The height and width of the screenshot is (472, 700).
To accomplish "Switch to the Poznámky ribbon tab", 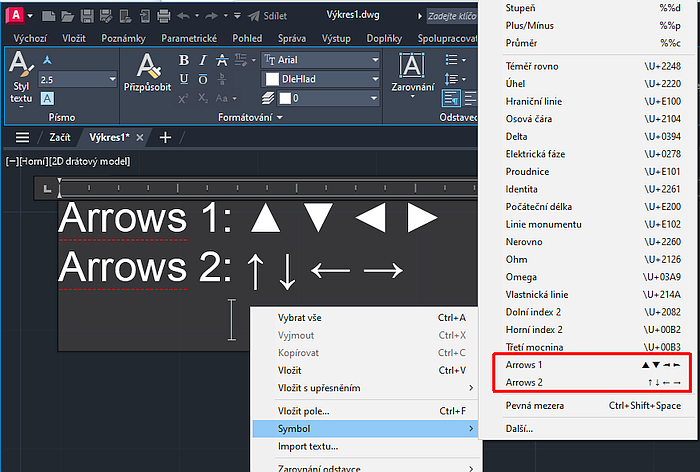I will pyautogui.click(x=122, y=38).
